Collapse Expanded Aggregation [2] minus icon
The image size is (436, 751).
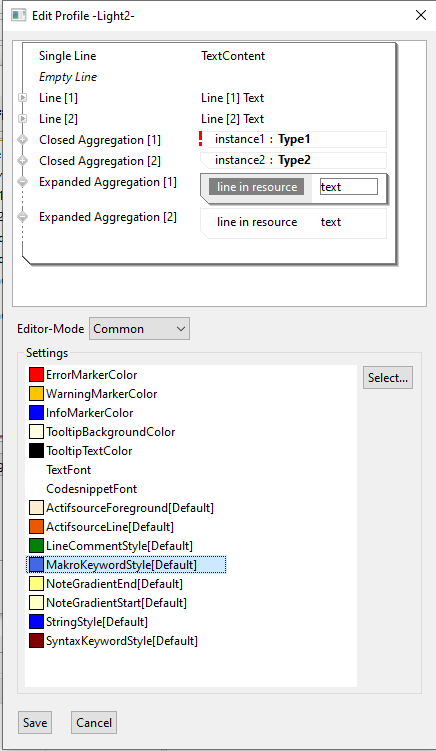pos(23,217)
